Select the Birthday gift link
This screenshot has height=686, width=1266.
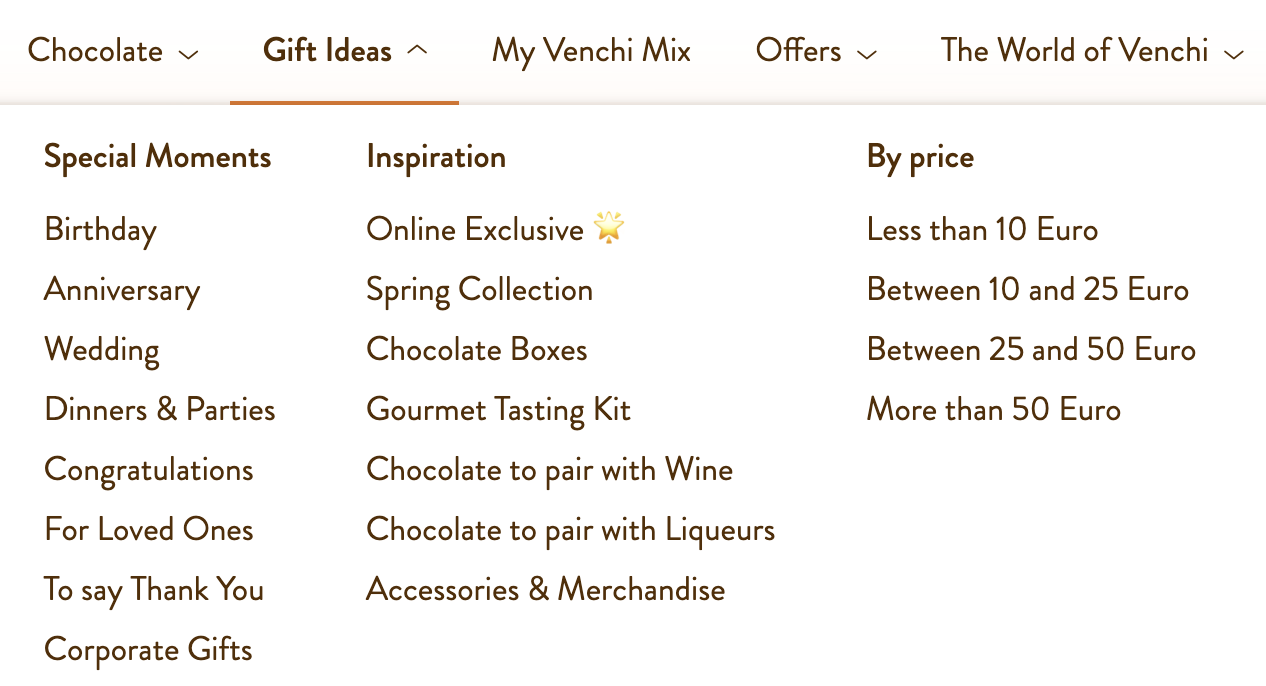[x=100, y=230]
